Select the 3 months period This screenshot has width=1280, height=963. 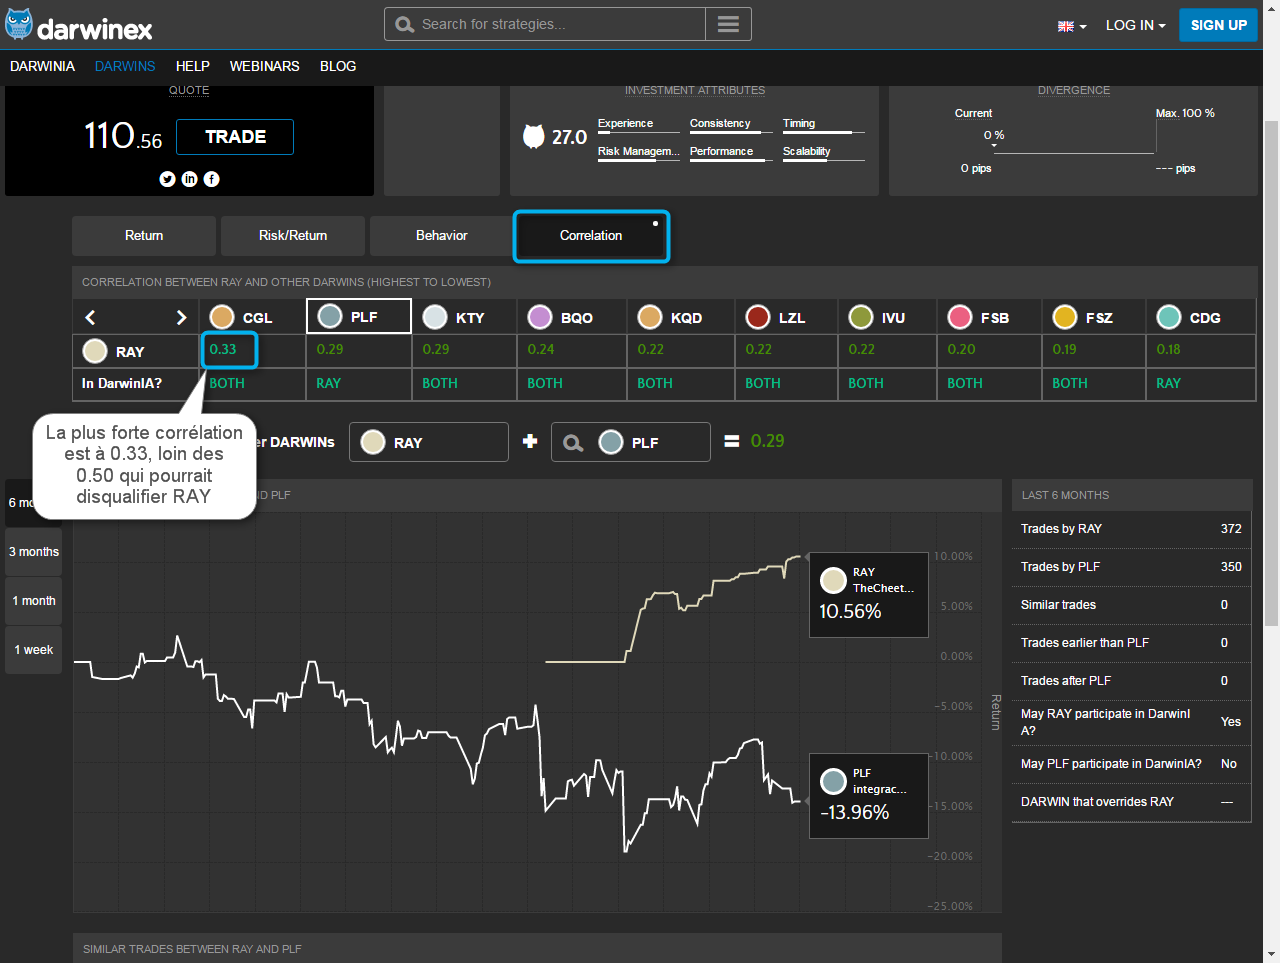(34, 552)
